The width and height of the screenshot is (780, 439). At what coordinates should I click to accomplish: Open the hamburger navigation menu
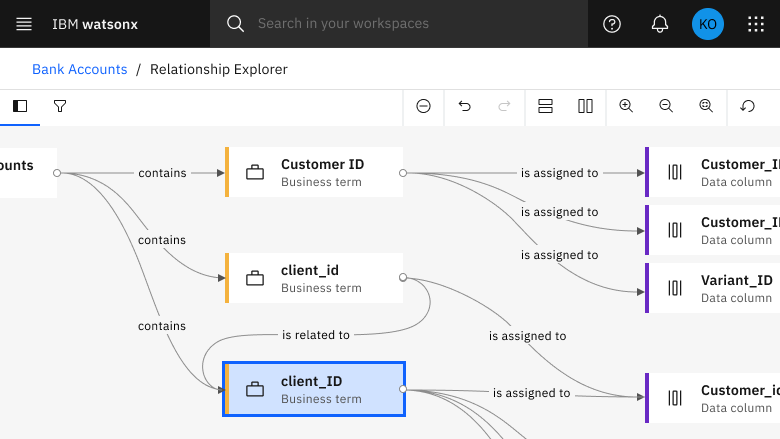24,24
